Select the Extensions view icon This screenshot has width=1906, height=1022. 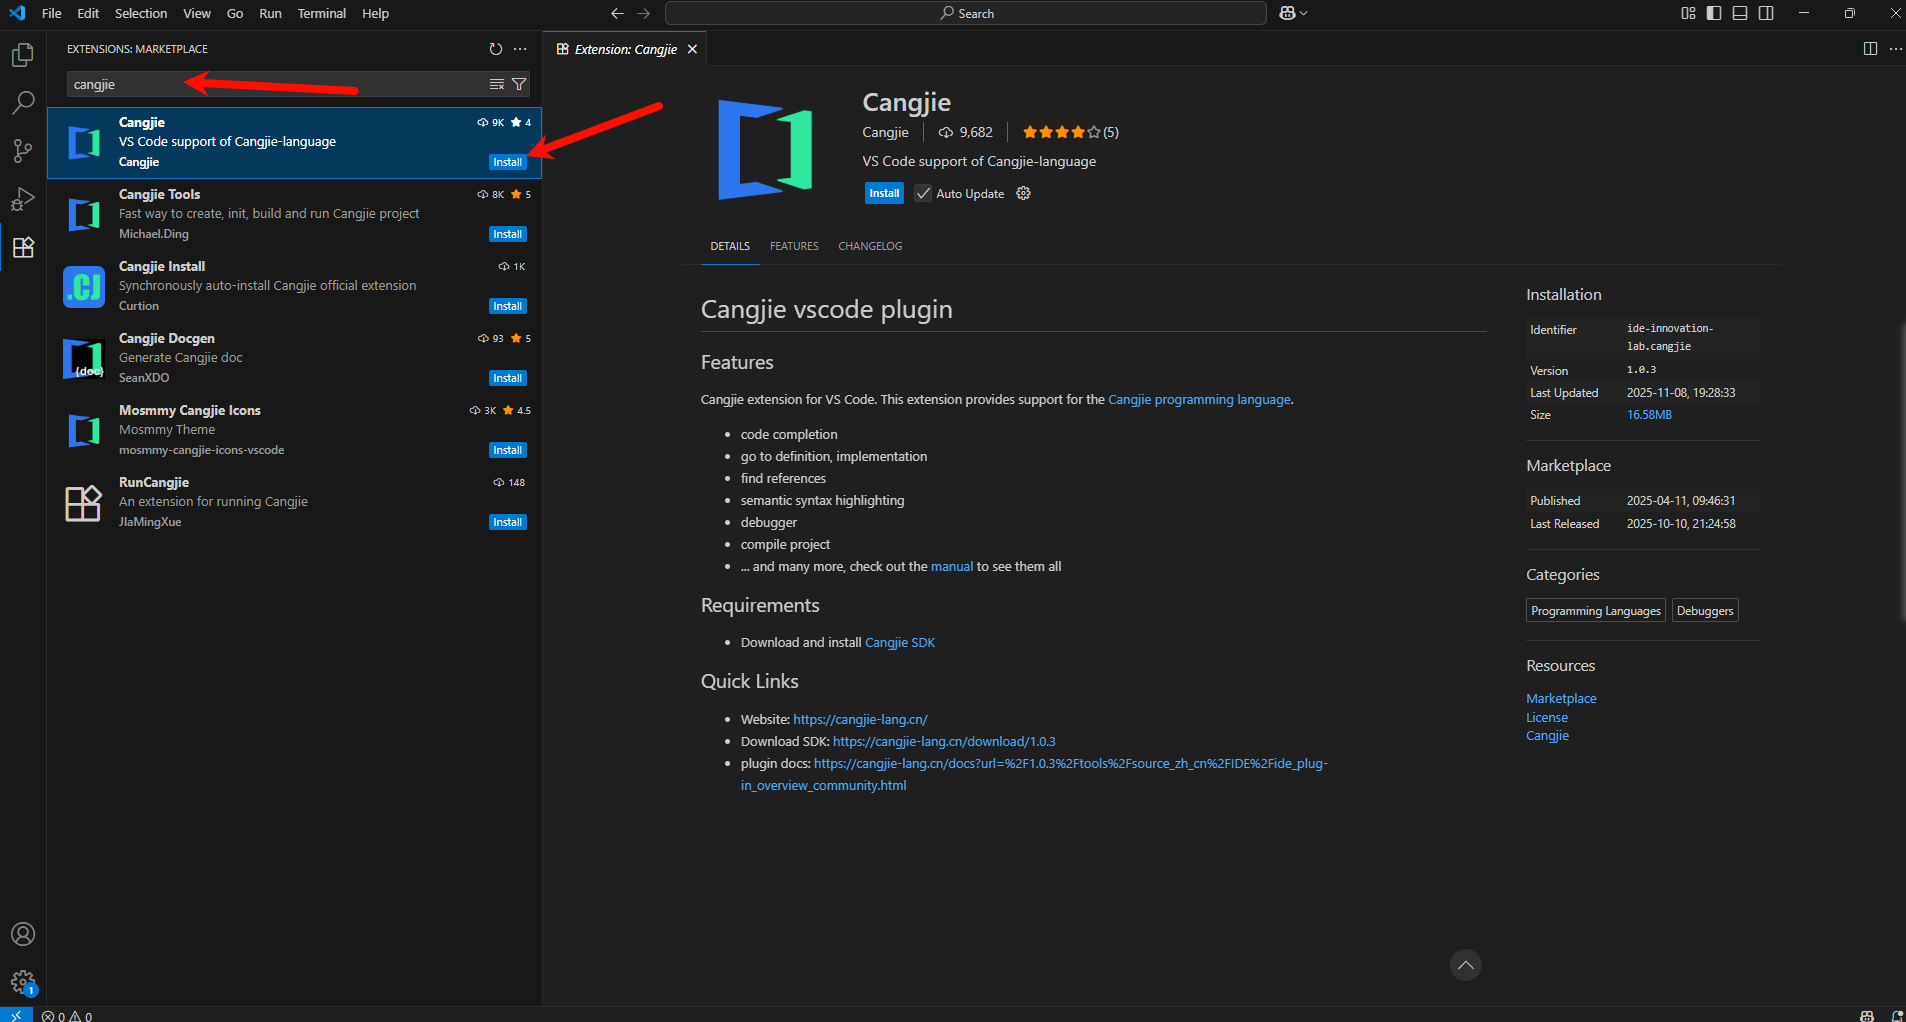pyautogui.click(x=23, y=247)
